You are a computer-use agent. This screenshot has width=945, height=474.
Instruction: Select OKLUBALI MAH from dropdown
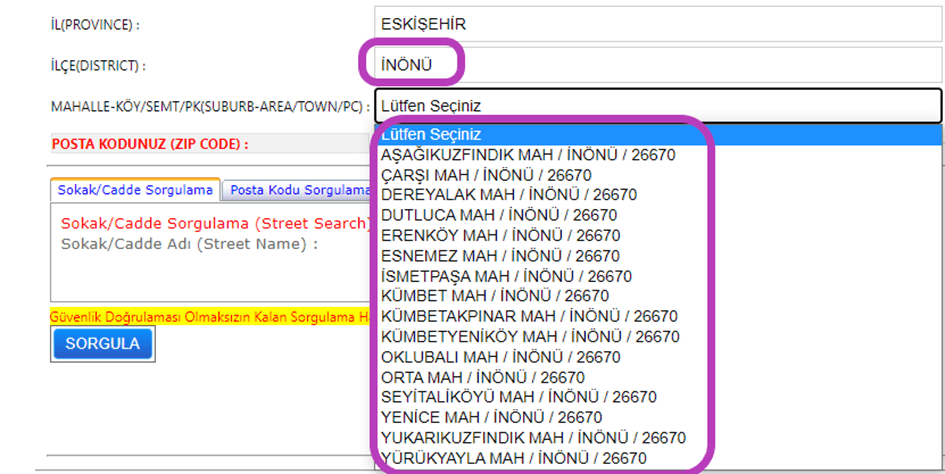[x=501, y=357]
